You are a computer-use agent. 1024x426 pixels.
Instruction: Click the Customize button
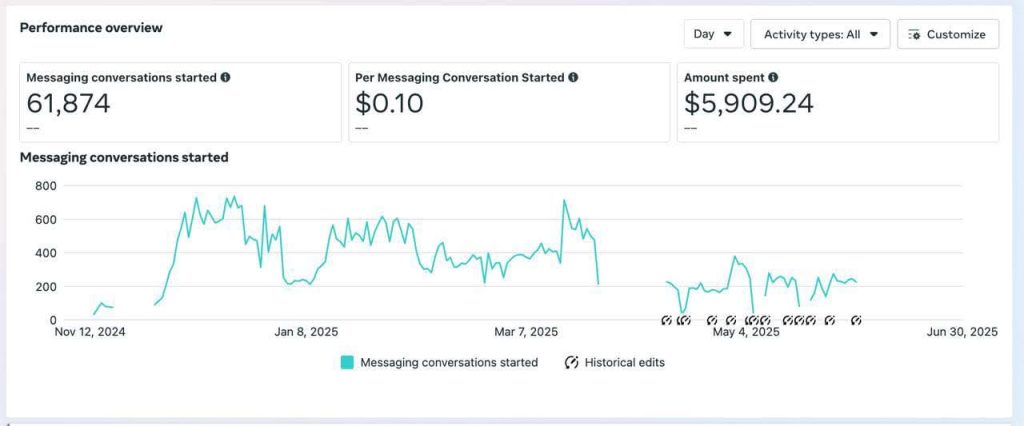(946, 34)
